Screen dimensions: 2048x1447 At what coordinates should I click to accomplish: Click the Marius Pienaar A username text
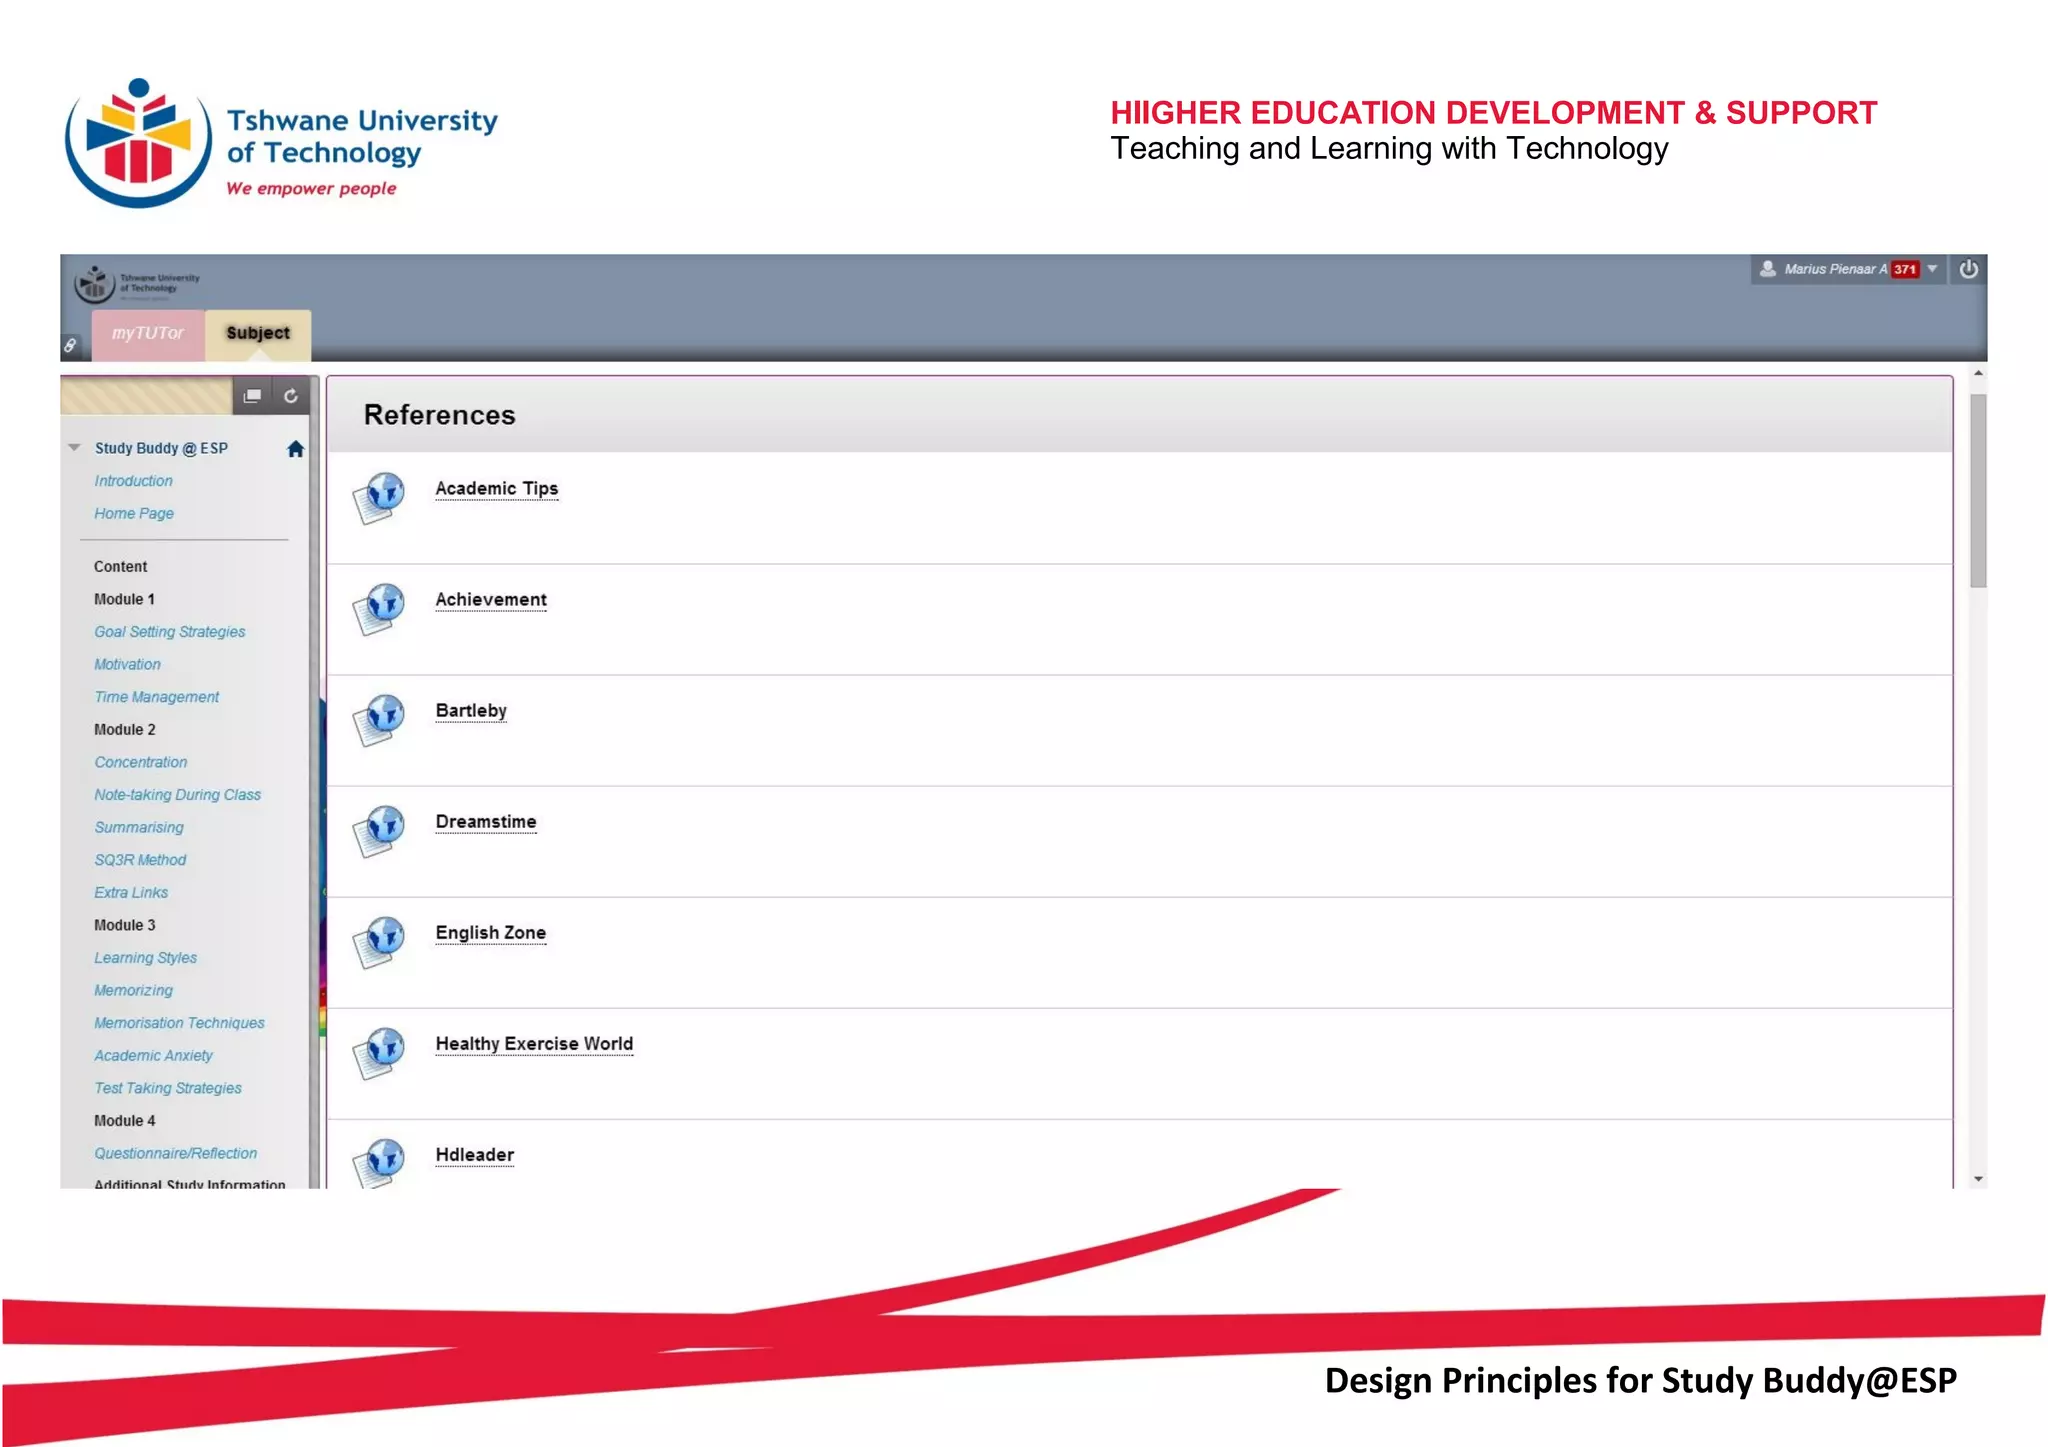[x=1836, y=269]
